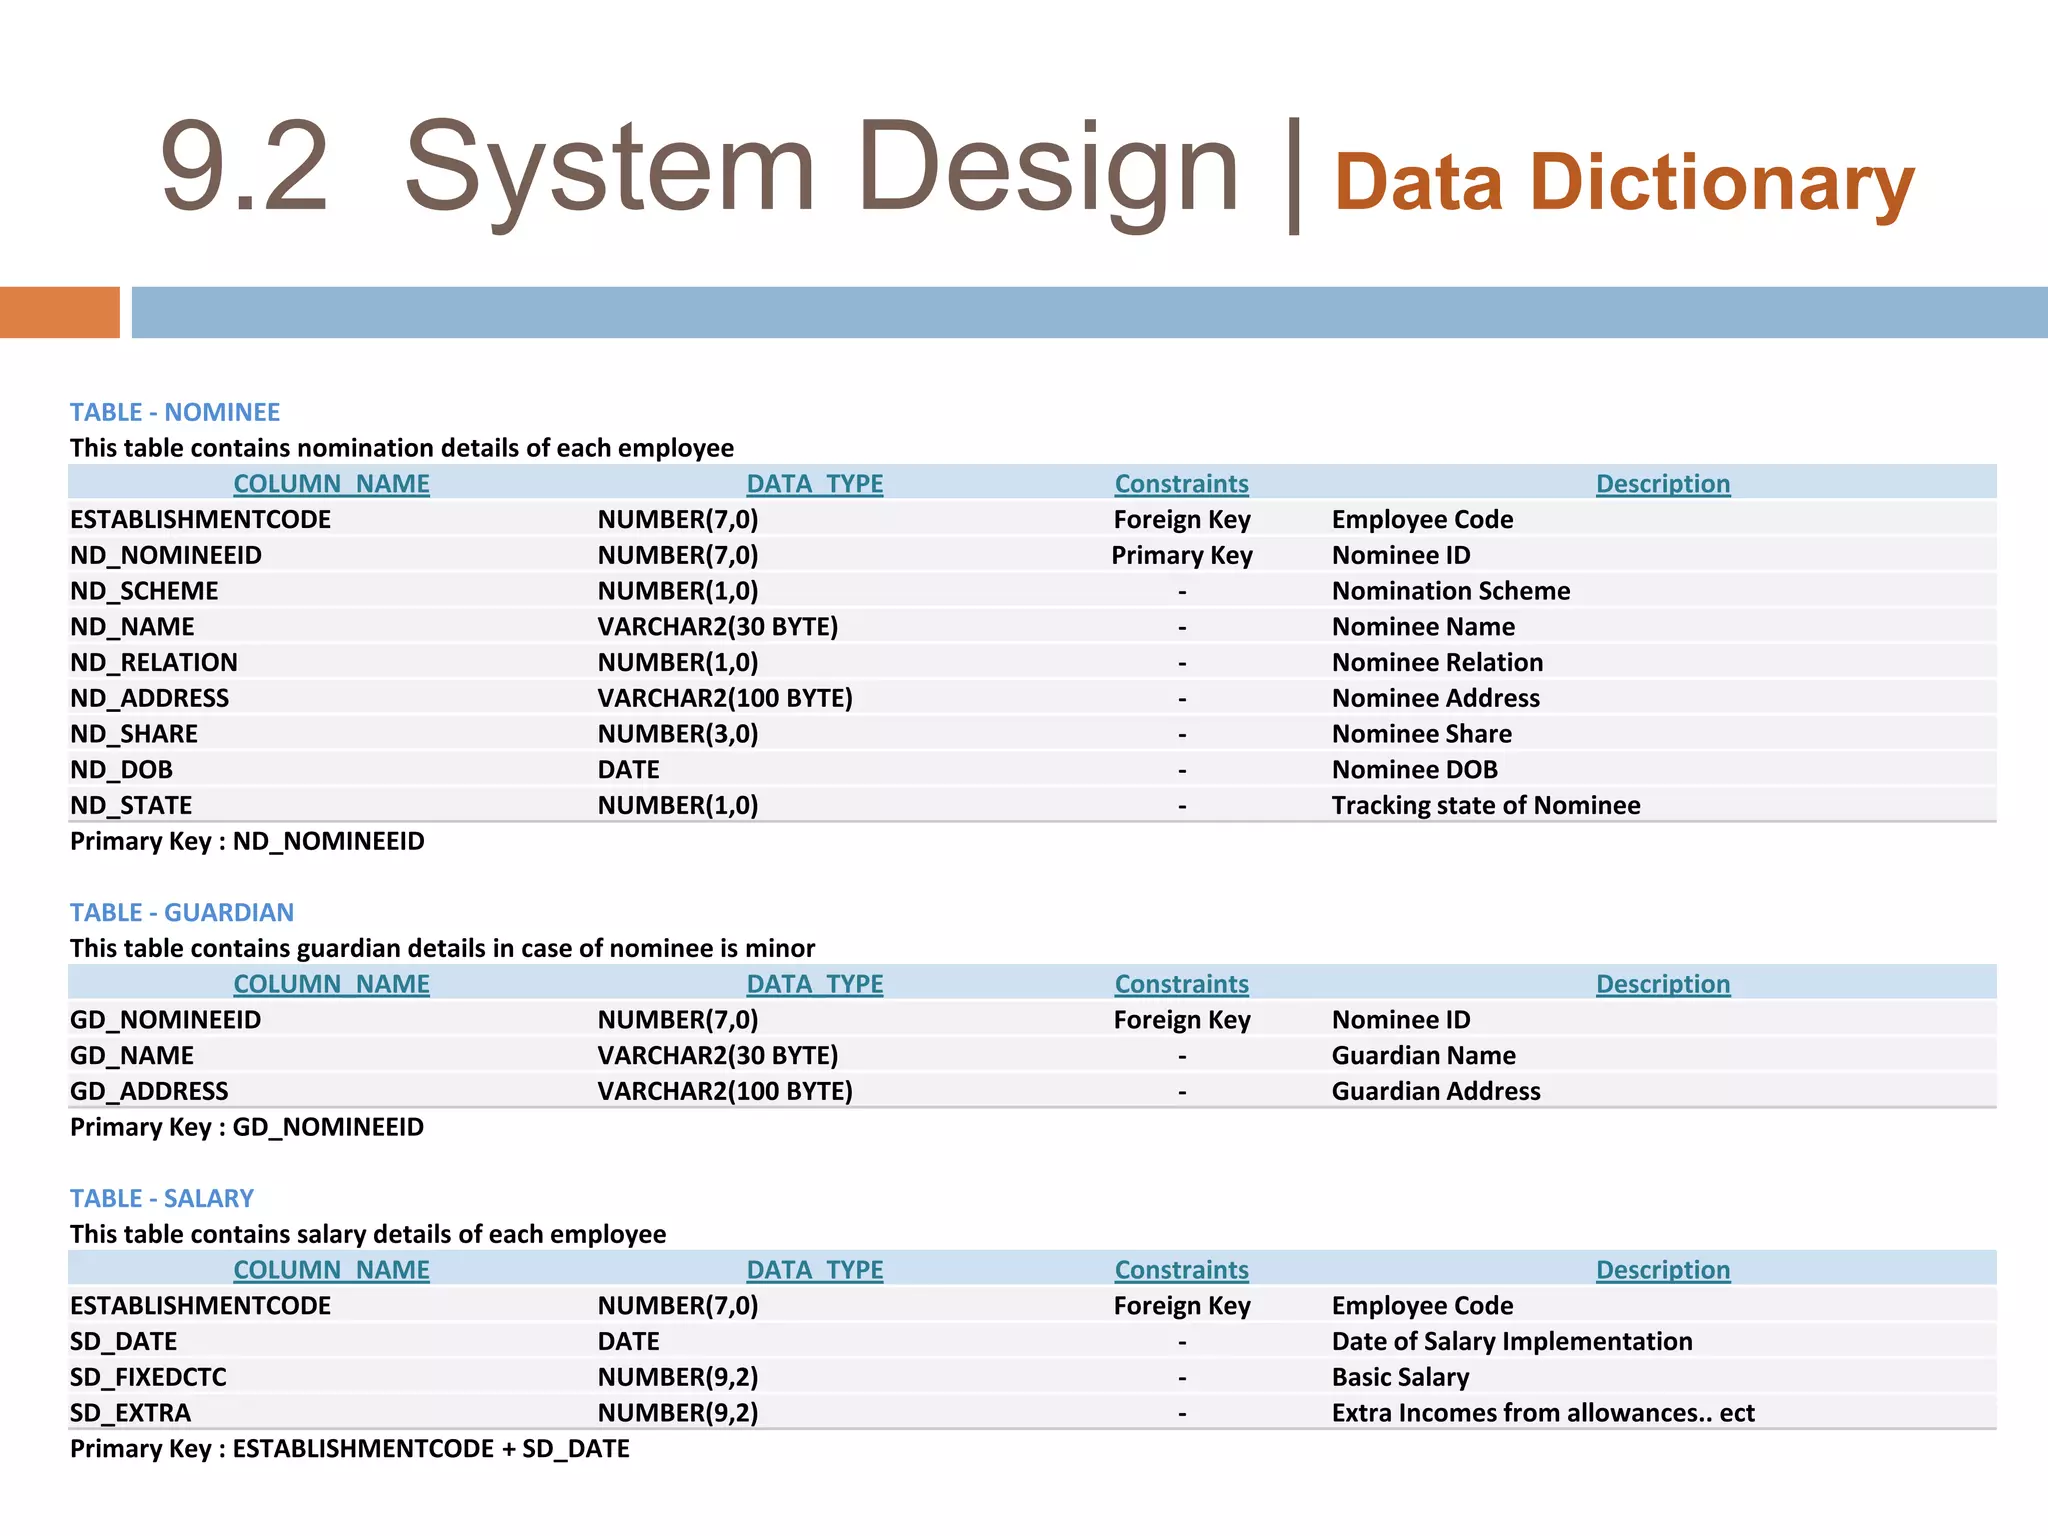Click the 'Data Dictionary' orange title text
The height and width of the screenshot is (1536, 2048).
[1624, 184]
